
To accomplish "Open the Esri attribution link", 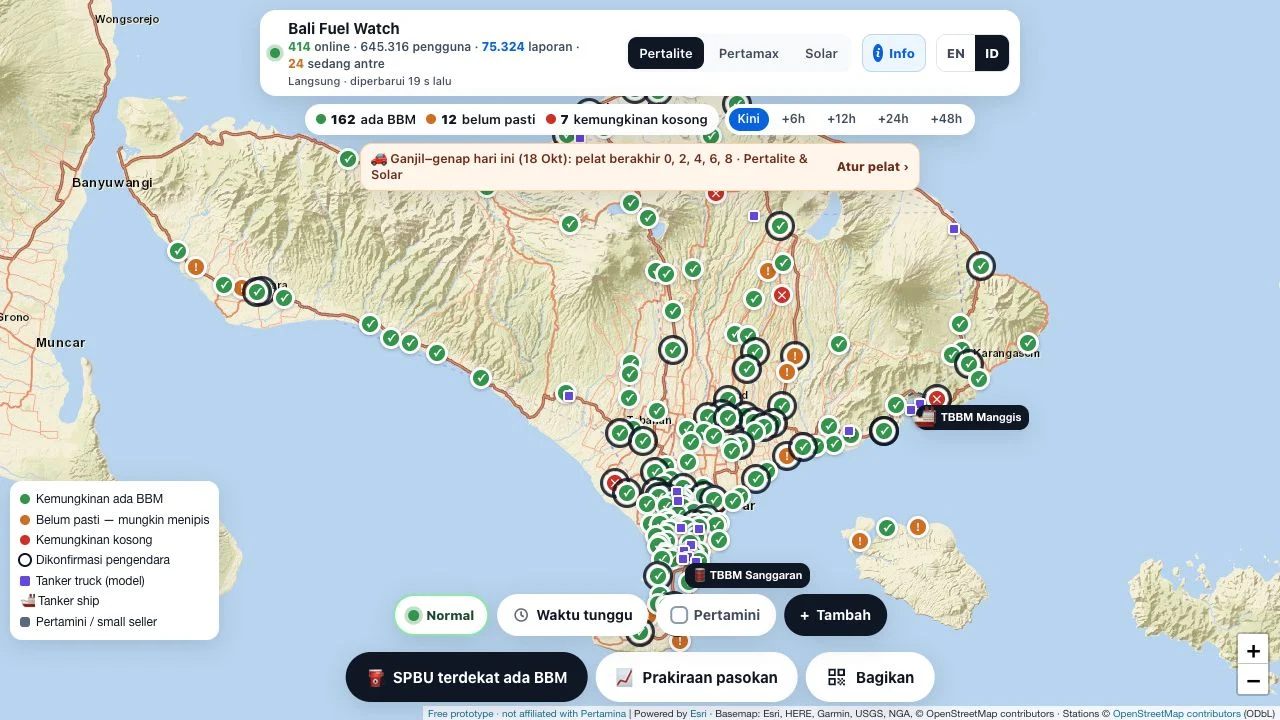I will point(698,714).
